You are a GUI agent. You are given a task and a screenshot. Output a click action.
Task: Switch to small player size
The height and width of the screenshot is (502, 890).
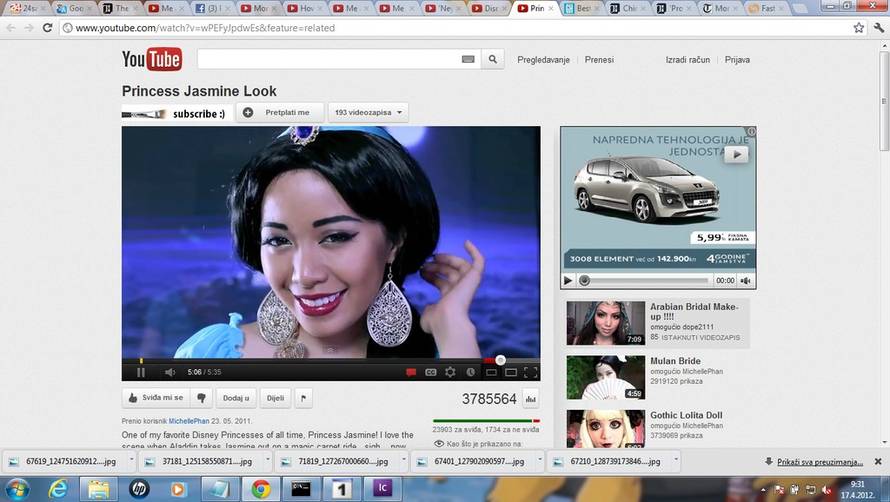tap(492, 373)
